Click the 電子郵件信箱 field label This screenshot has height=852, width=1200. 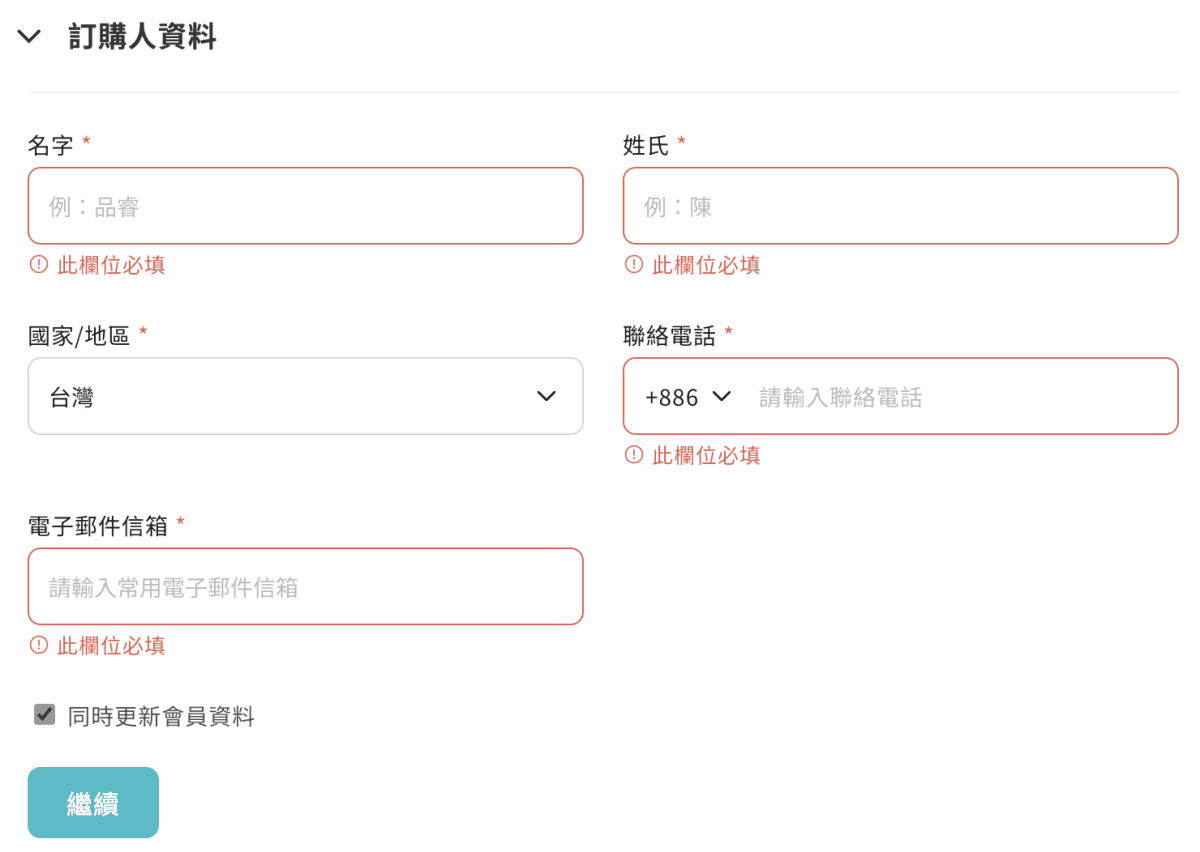[98, 526]
